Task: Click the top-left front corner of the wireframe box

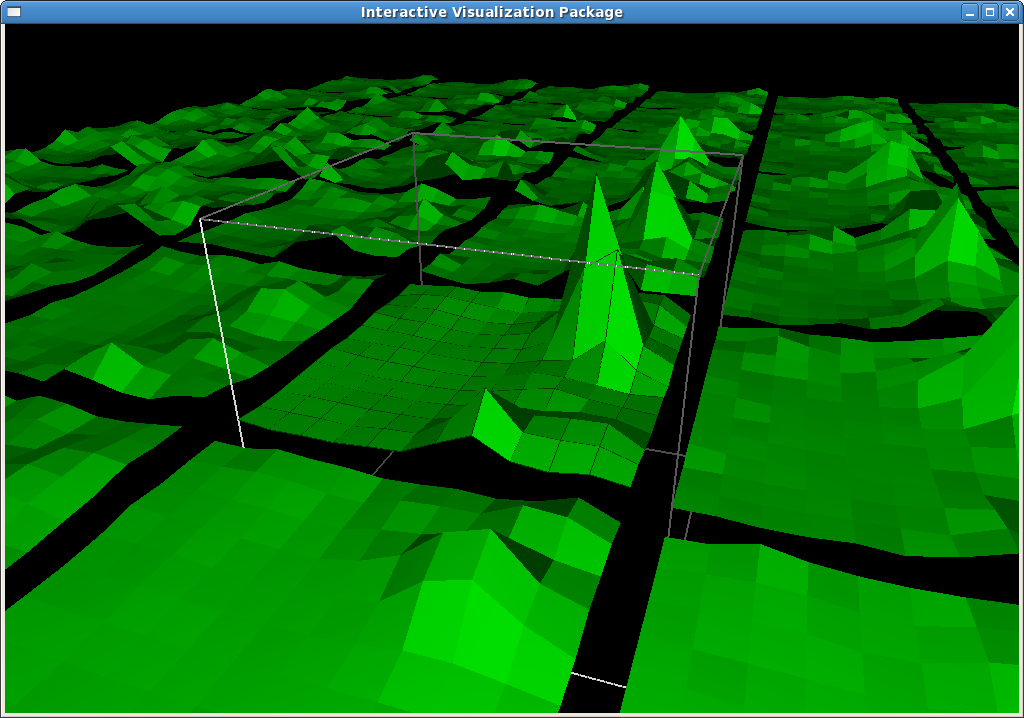Action: [201, 219]
